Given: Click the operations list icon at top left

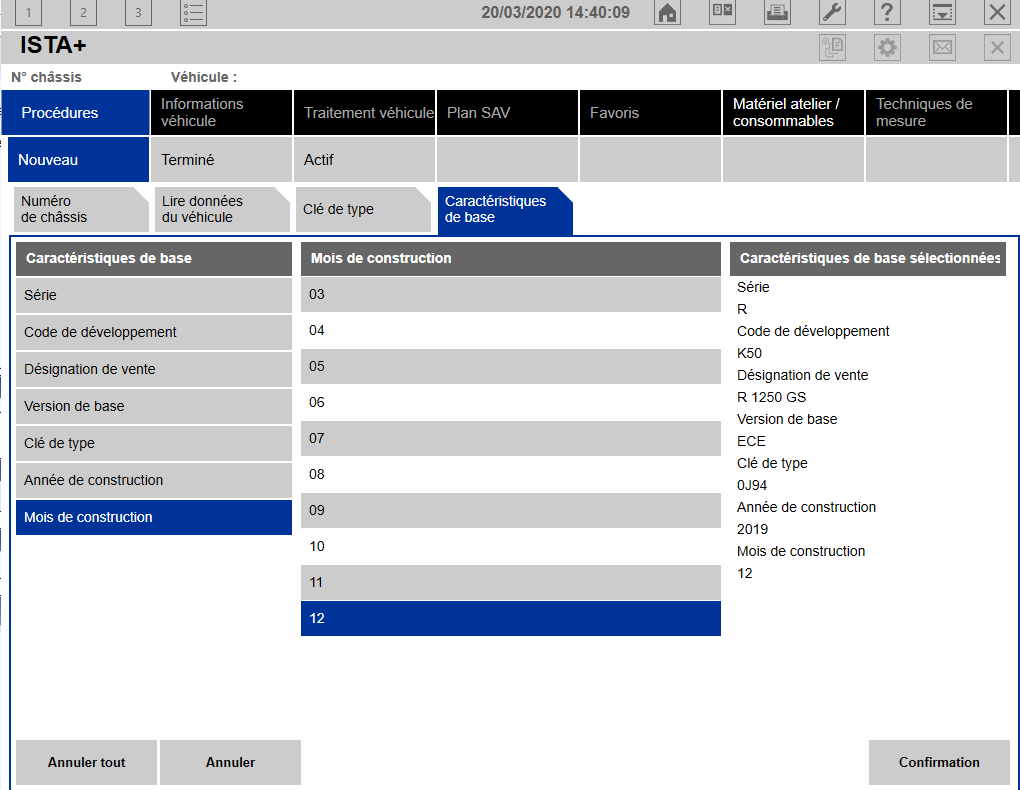Looking at the screenshot, I should 193,13.
